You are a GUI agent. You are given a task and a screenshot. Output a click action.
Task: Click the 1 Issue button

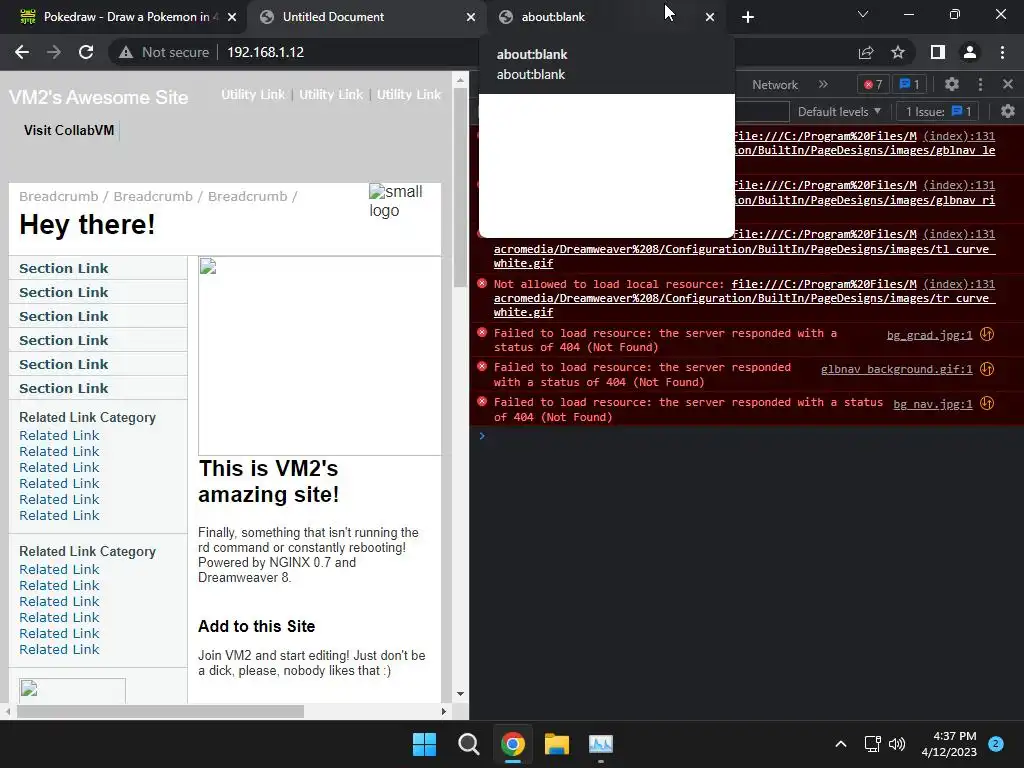(938, 112)
